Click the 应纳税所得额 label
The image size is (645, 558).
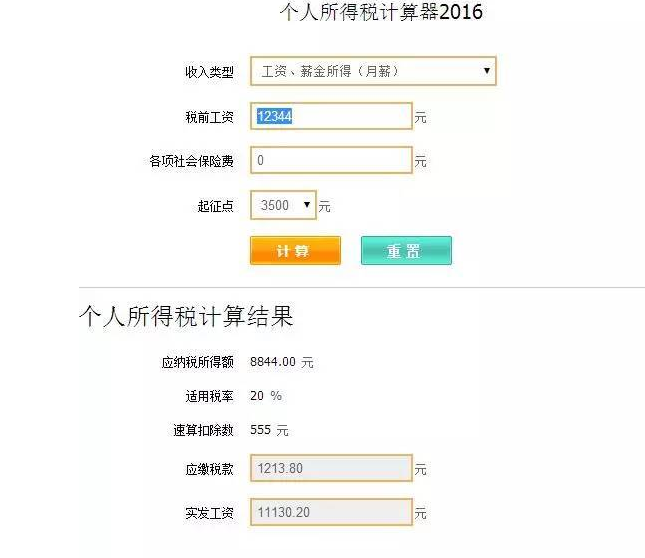(x=197, y=362)
